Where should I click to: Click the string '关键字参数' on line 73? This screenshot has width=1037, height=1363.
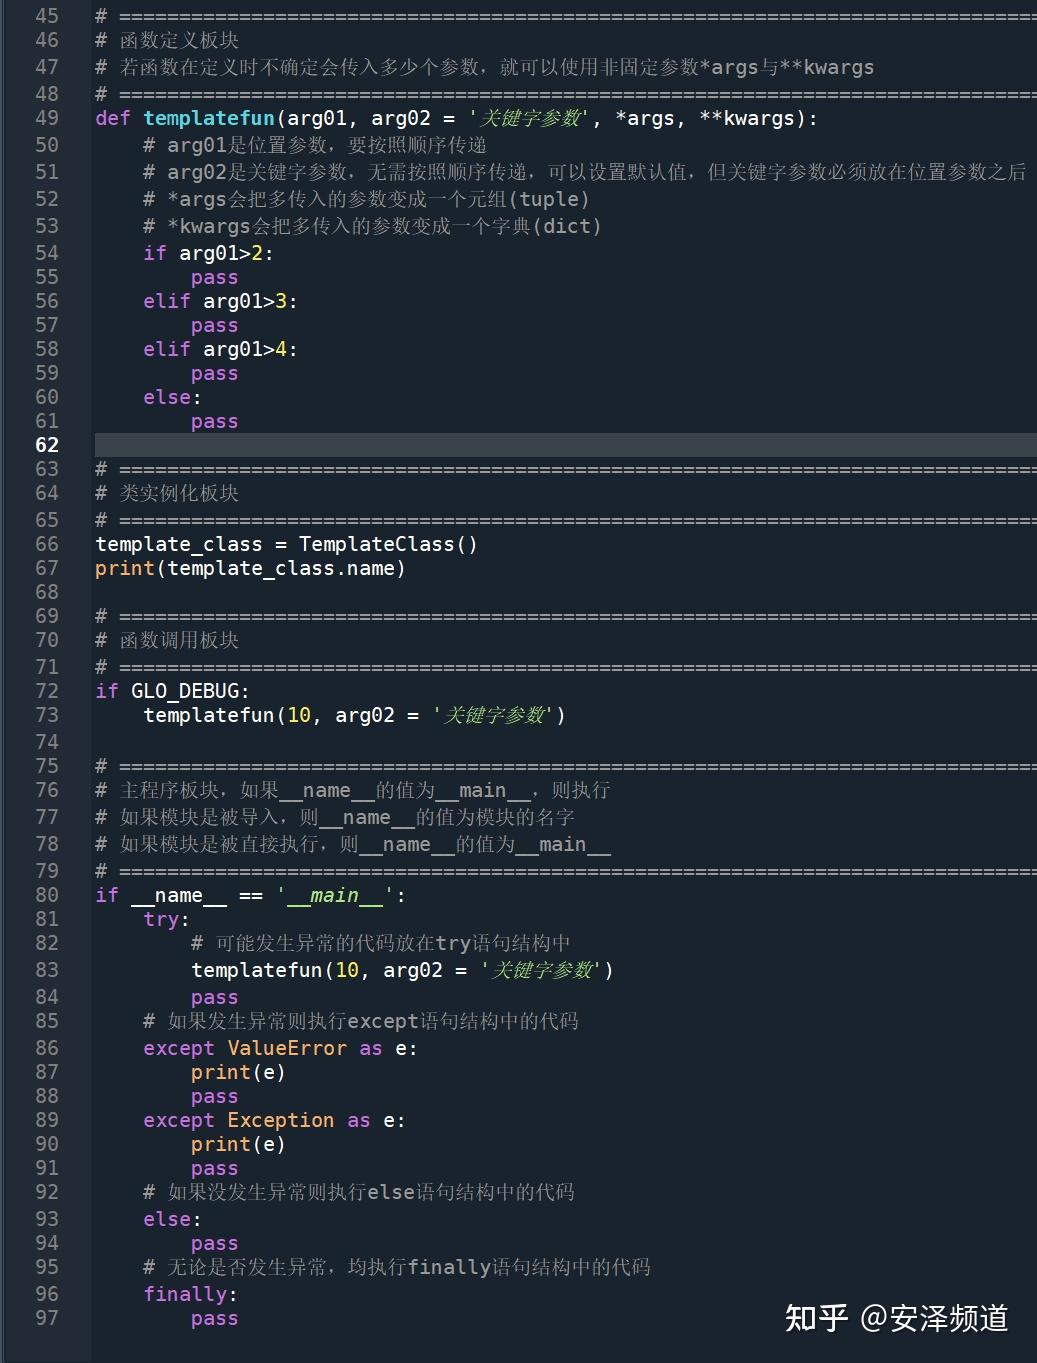point(495,716)
